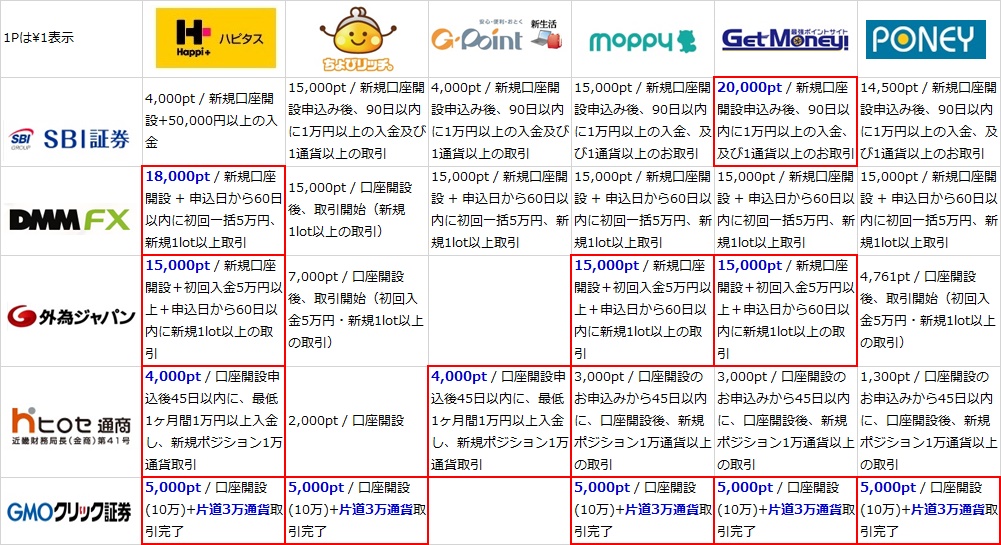Select the moppy GMOクリック証券 5,000pt cell
This screenshot has height=545, width=1001.
(643, 511)
